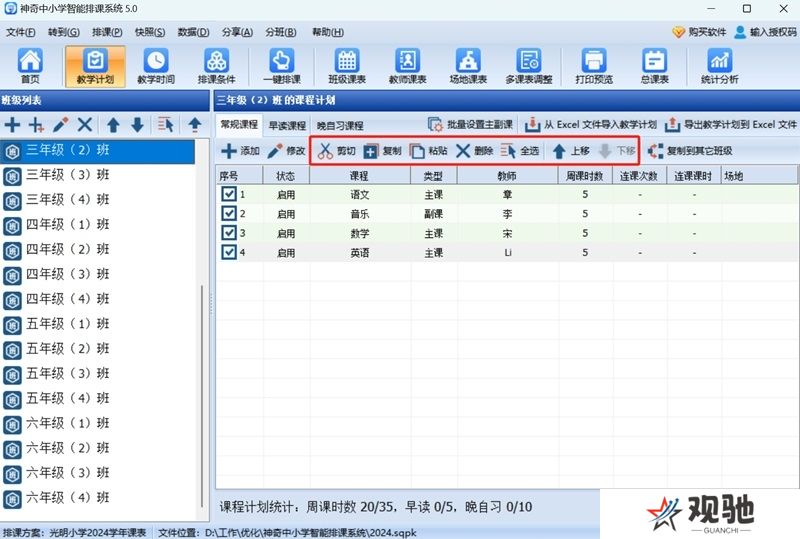Open the 排课条件 toolbar icon
The height and width of the screenshot is (539, 800).
216,66
